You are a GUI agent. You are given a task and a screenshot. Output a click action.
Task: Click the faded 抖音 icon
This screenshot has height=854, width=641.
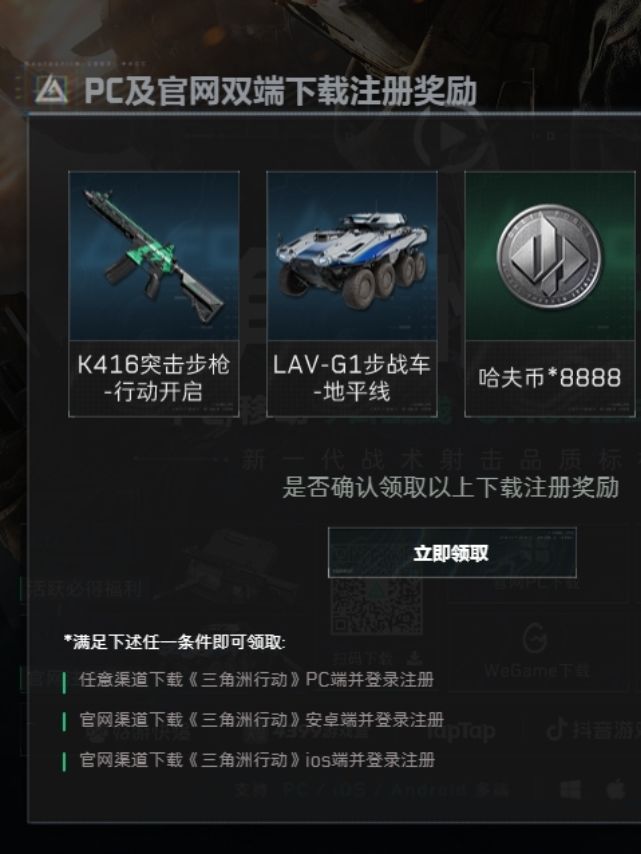pyautogui.click(x=556, y=730)
